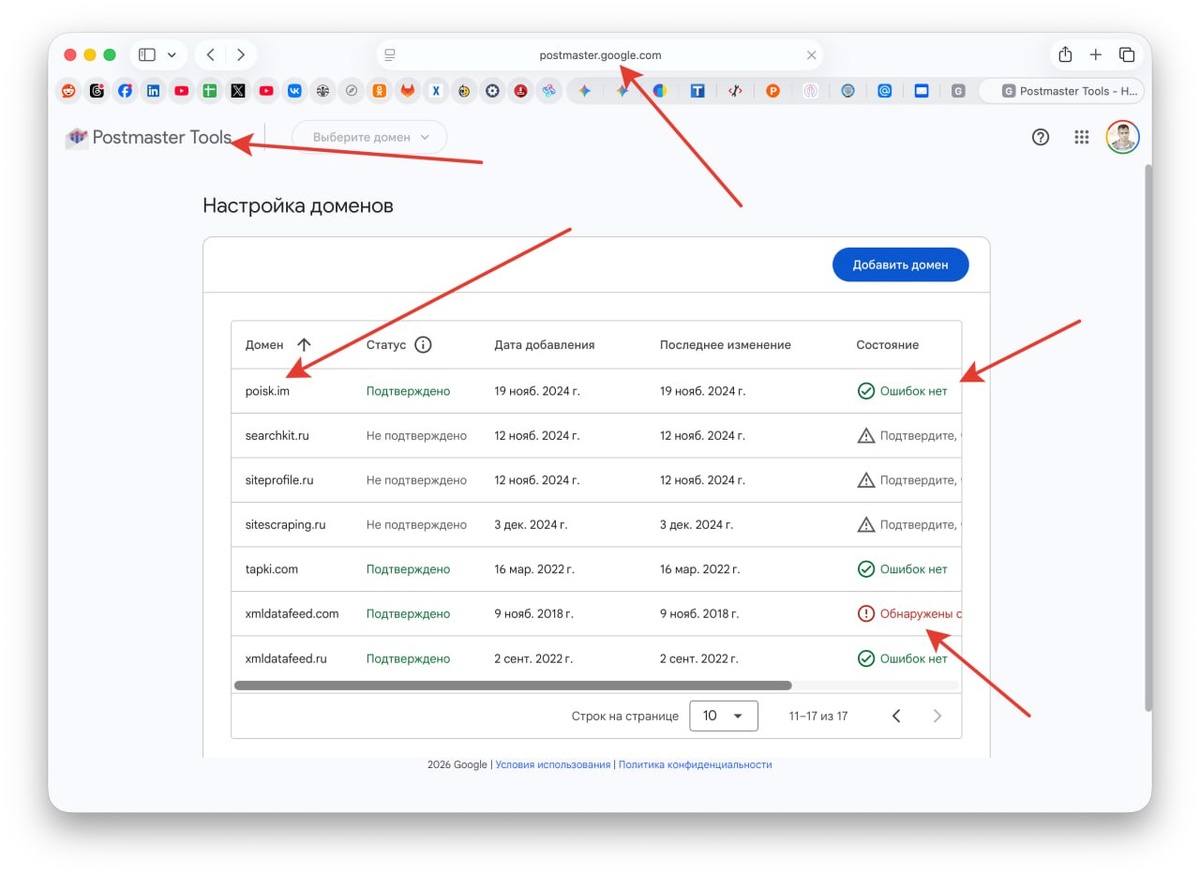
Task: Open the VK pinned tab
Action: tap(295, 90)
